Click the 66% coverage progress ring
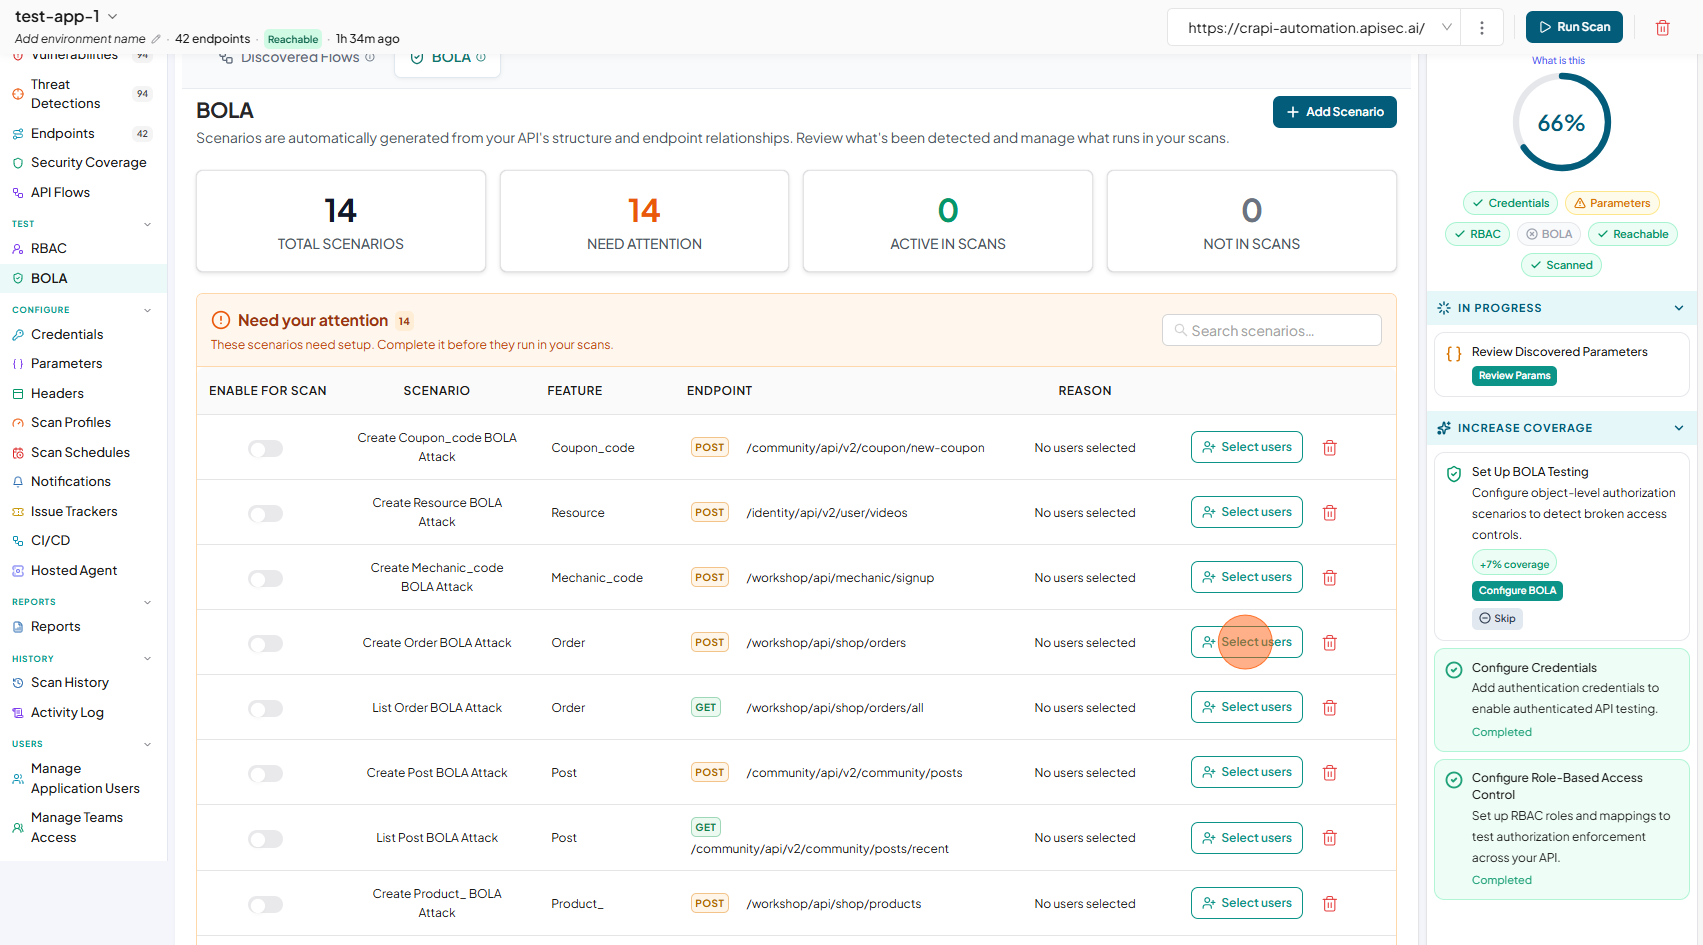Viewport: 1703px width, 945px height. click(1561, 123)
